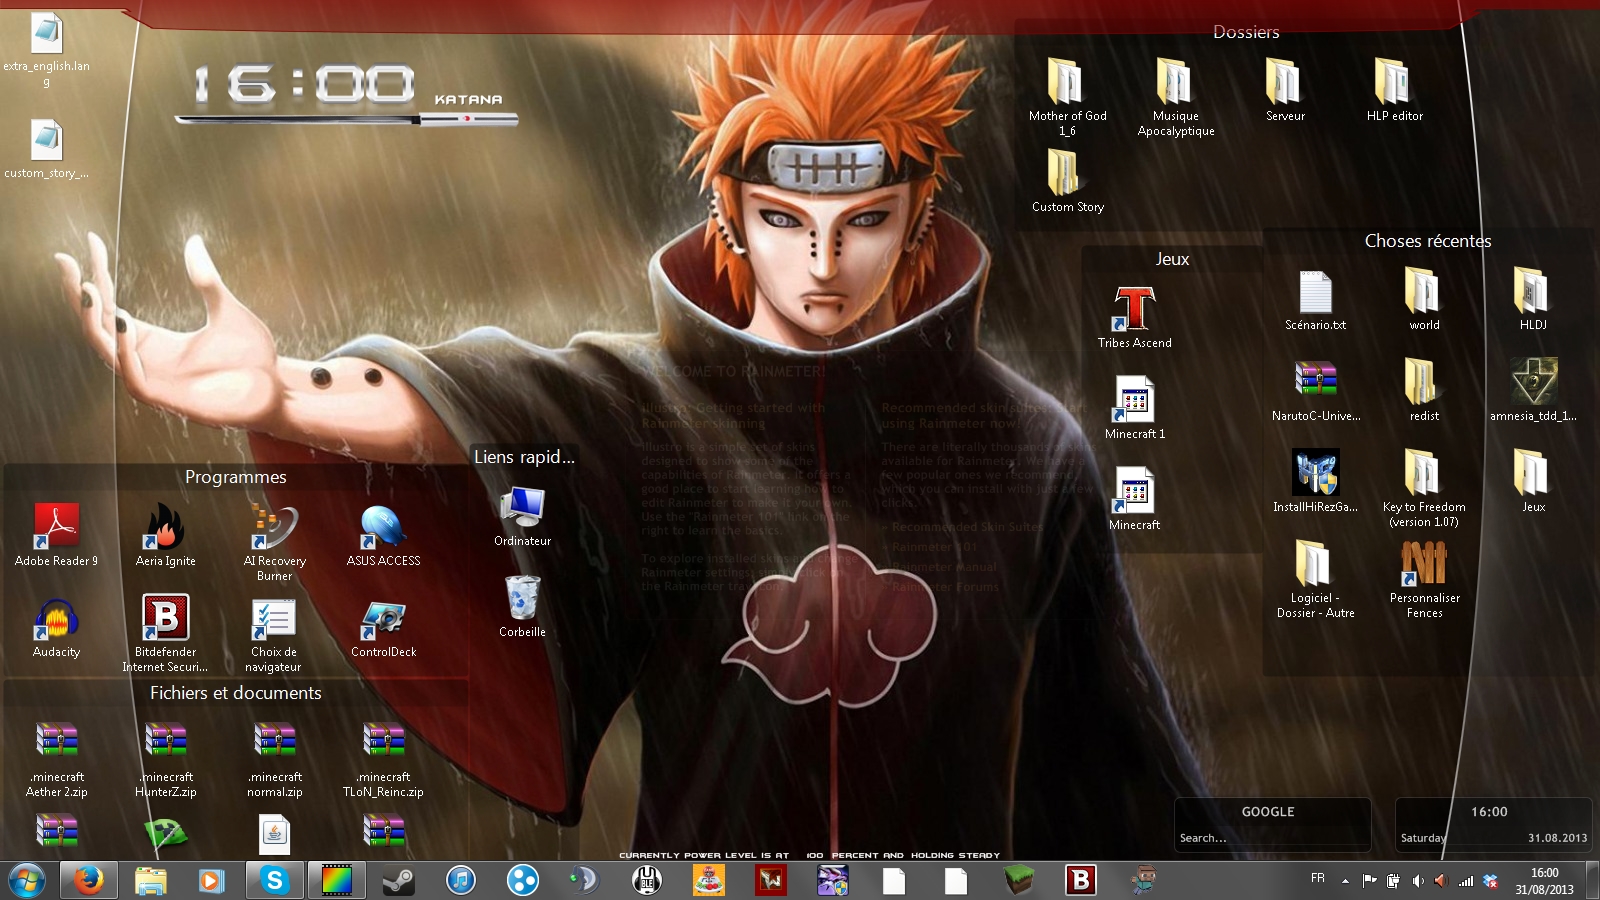This screenshot has width=1600, height=900.
Task: Click the Dossiers fence title
Action: [1246, 32]
